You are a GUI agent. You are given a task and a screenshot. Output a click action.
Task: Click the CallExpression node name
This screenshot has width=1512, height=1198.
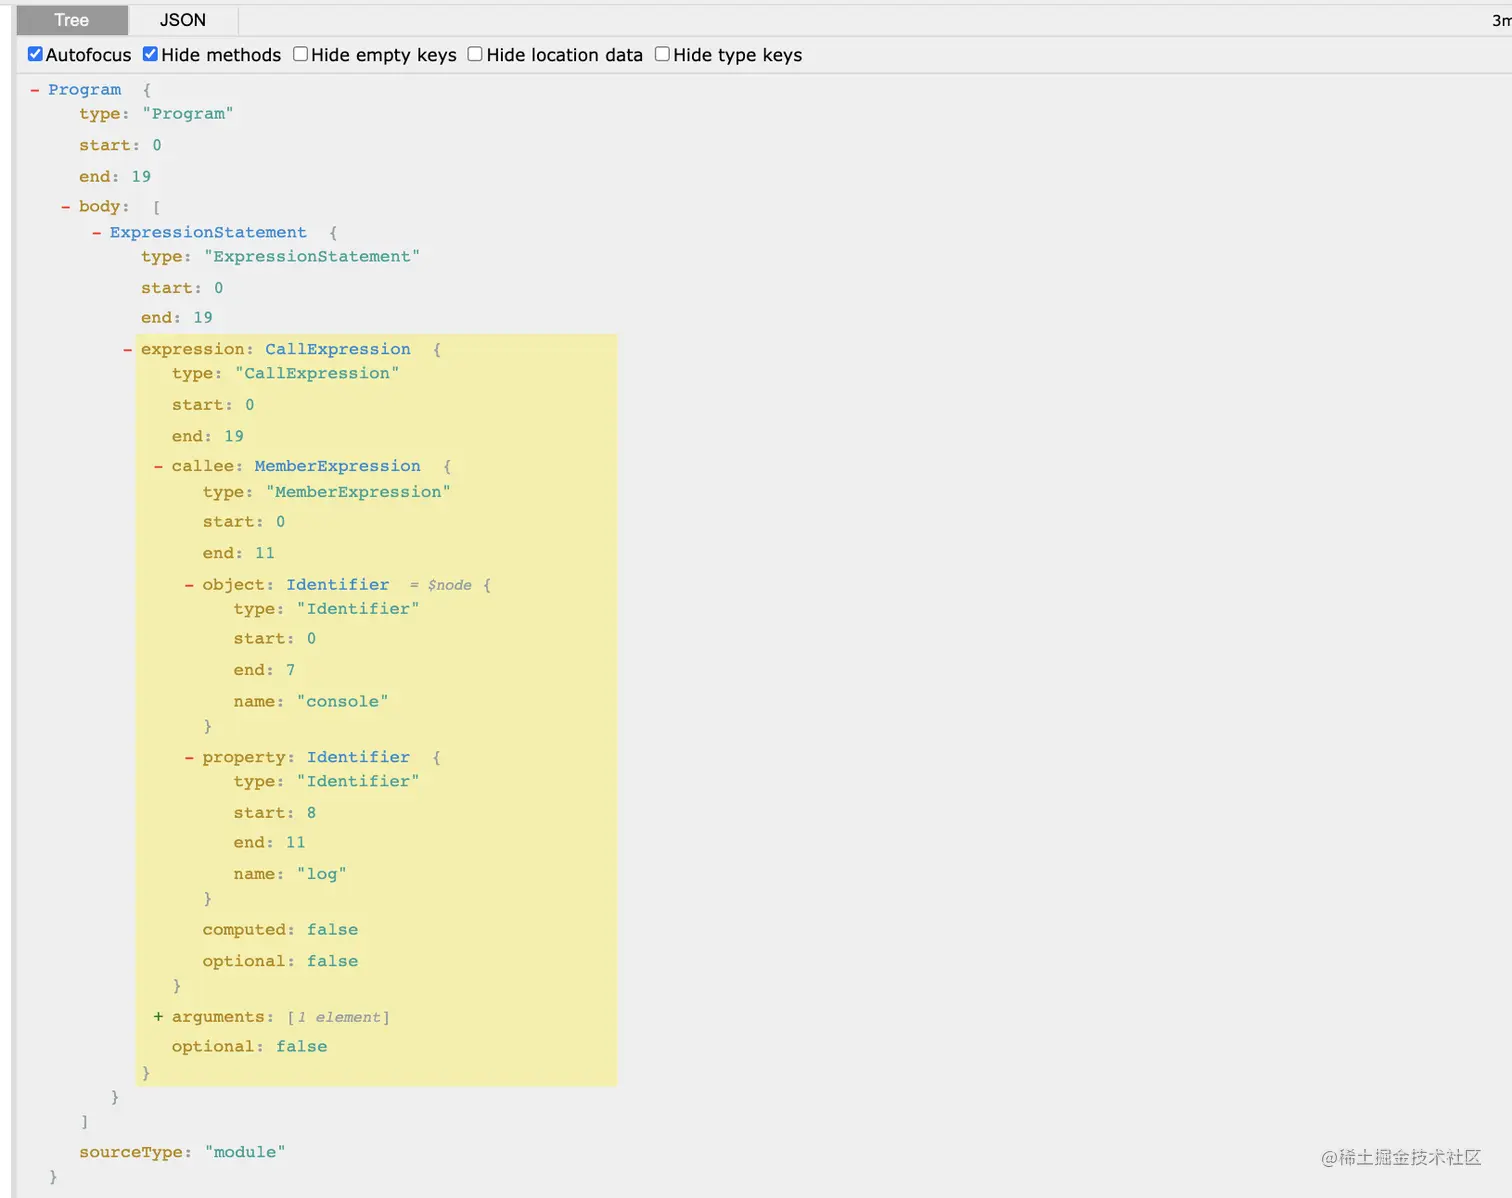point(338,350)
